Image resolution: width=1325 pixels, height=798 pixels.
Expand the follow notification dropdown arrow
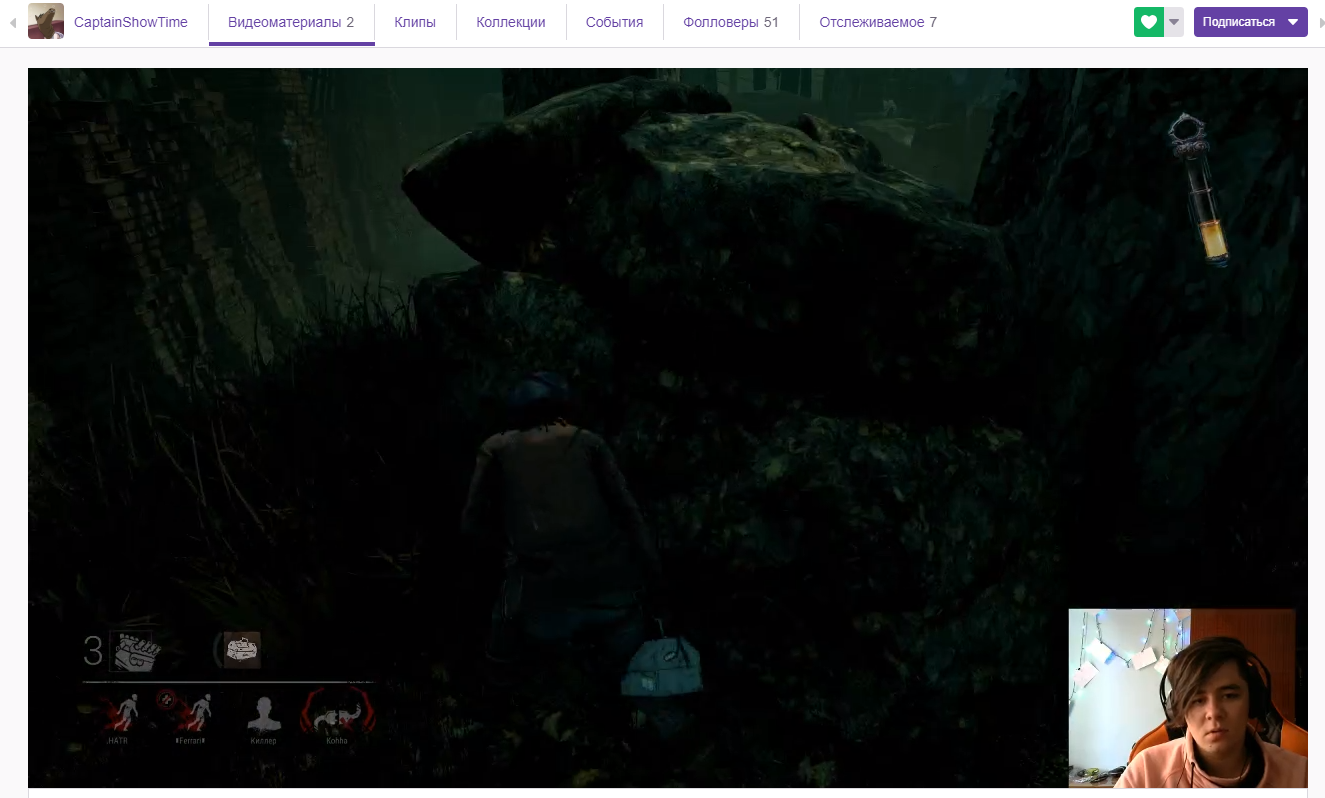point(1175,22)
